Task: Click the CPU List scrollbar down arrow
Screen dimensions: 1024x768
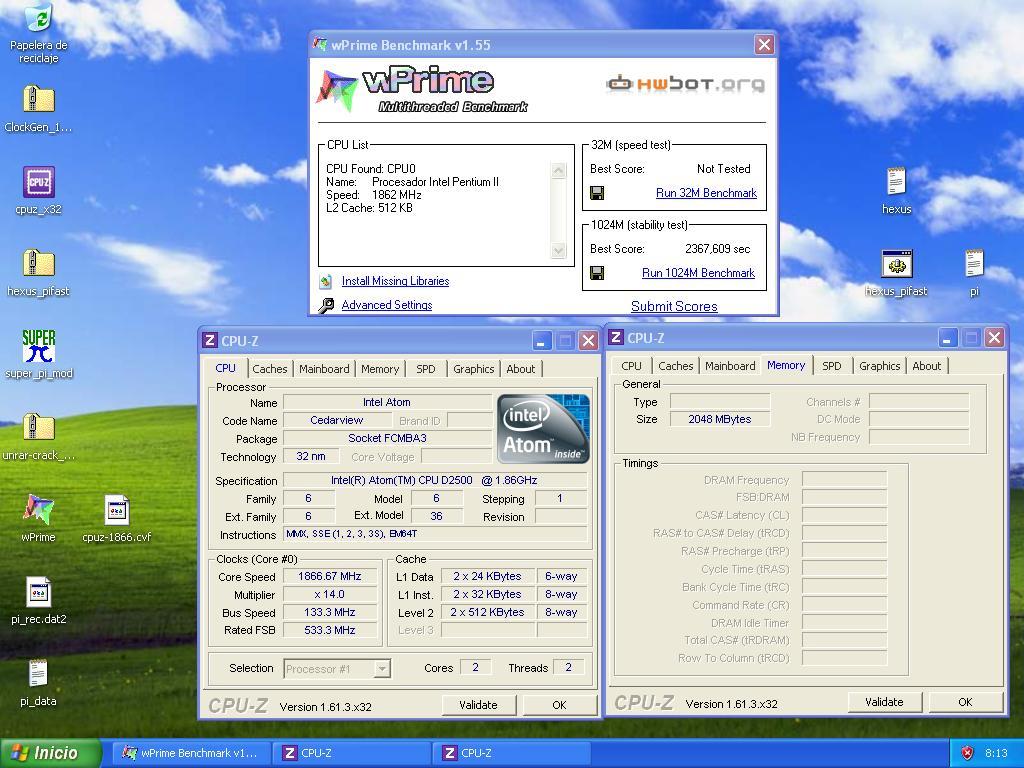Action: 558,250
